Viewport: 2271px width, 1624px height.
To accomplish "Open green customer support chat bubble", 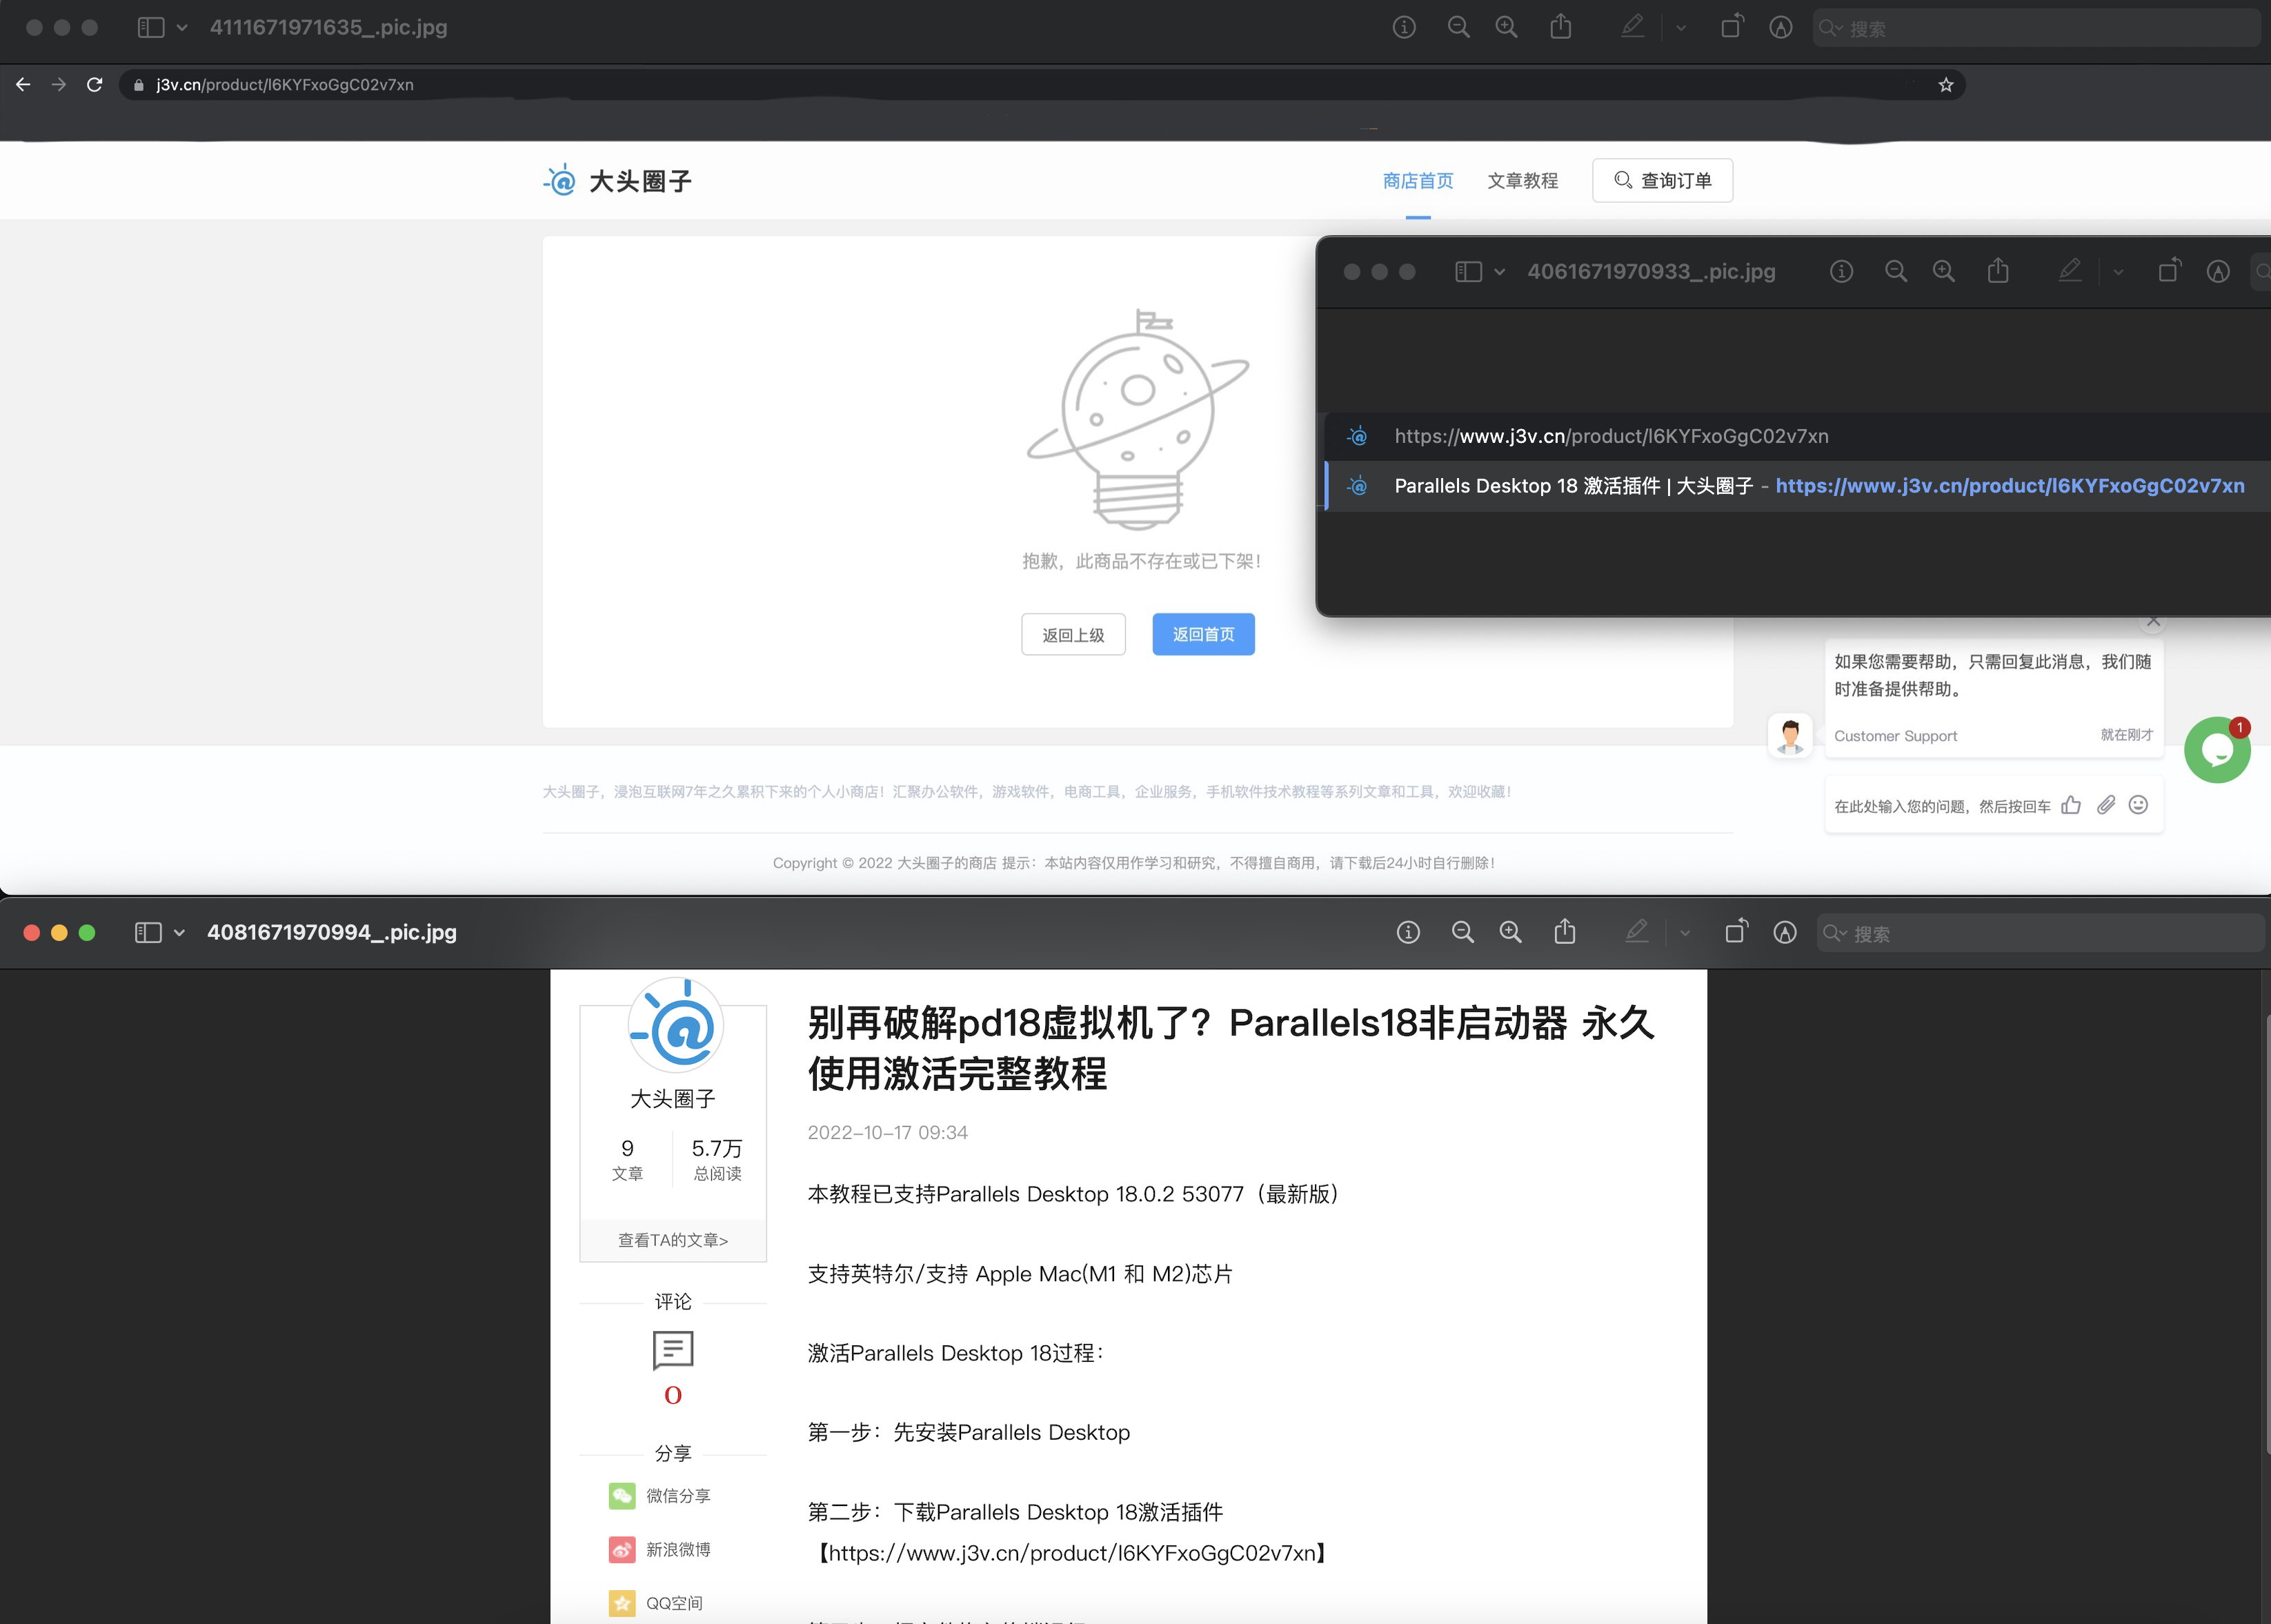I will pyautogui.click(x=2216, y=750).
